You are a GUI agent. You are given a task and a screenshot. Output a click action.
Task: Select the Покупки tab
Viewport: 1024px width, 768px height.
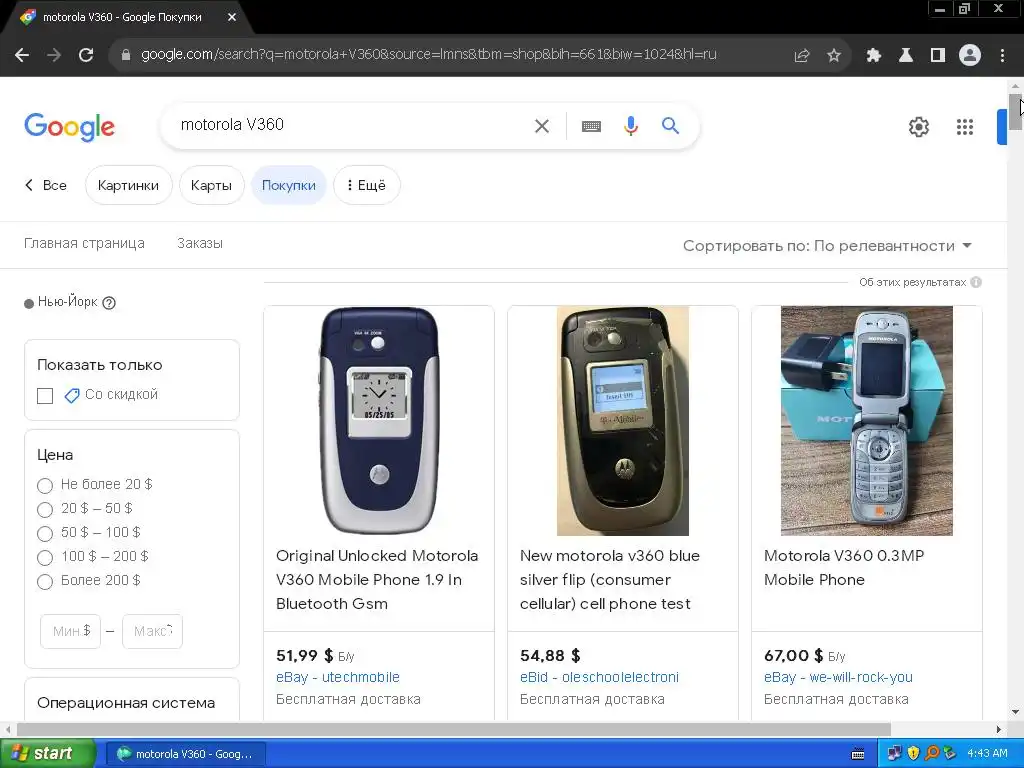pos(289,185)
